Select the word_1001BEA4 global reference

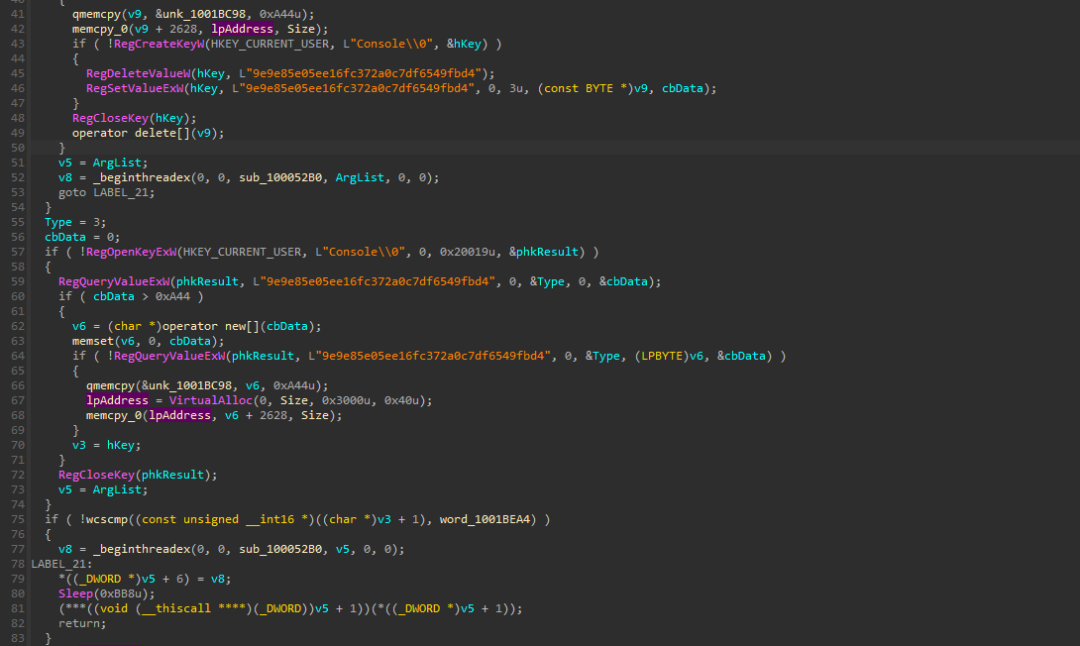click(484, 520)
